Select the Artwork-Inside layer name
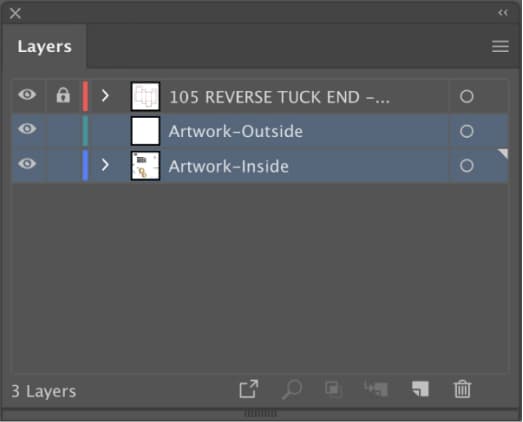This screenshot has width=523, height=422. pos(228,166)
